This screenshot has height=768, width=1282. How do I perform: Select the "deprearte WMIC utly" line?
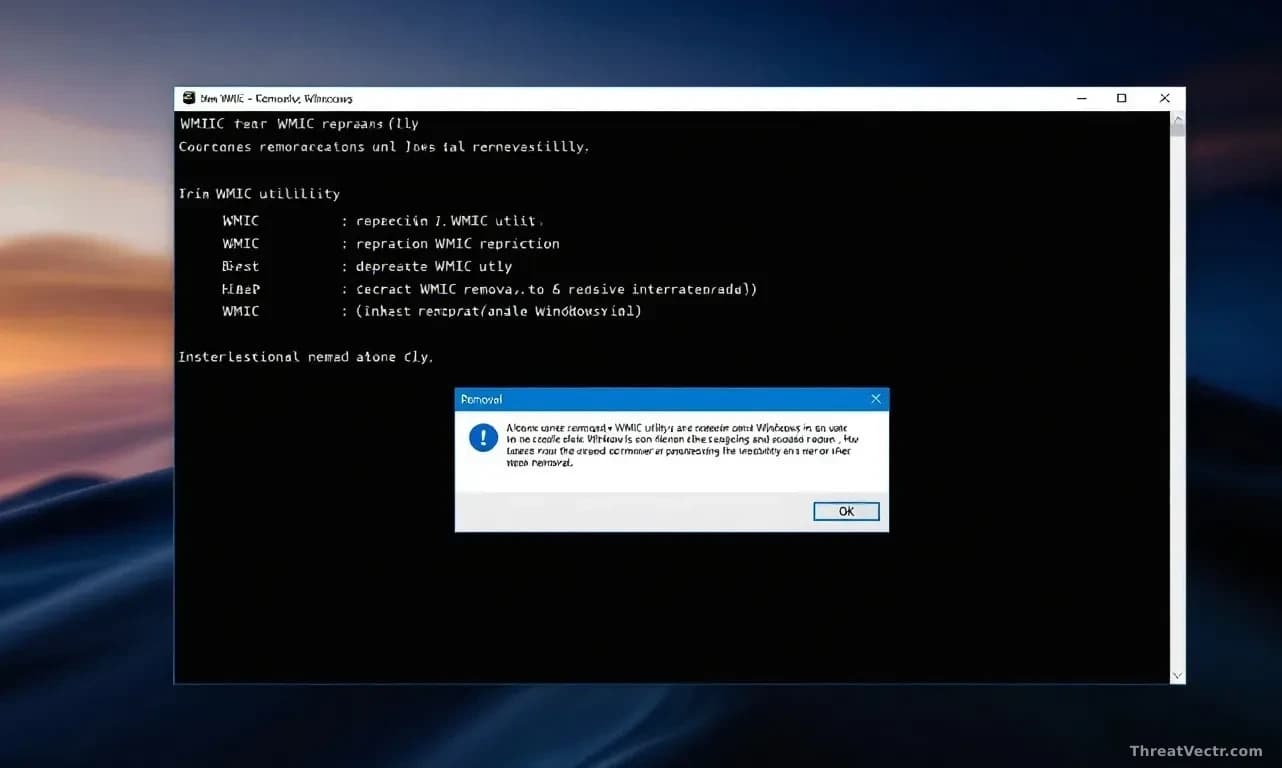(434, 266)
